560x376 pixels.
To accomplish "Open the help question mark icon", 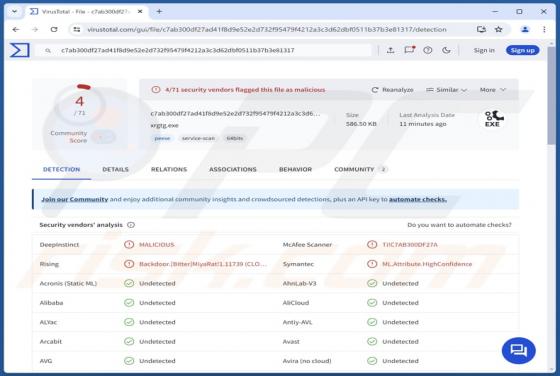I will tap(428, 50).
